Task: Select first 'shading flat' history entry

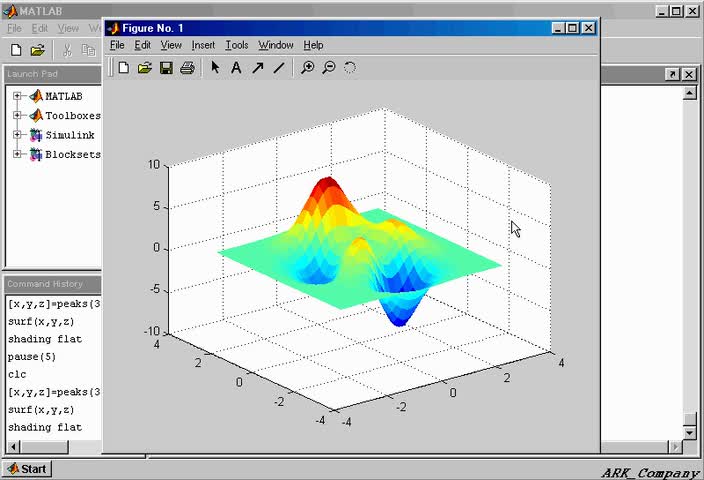Action: (45, 339)
